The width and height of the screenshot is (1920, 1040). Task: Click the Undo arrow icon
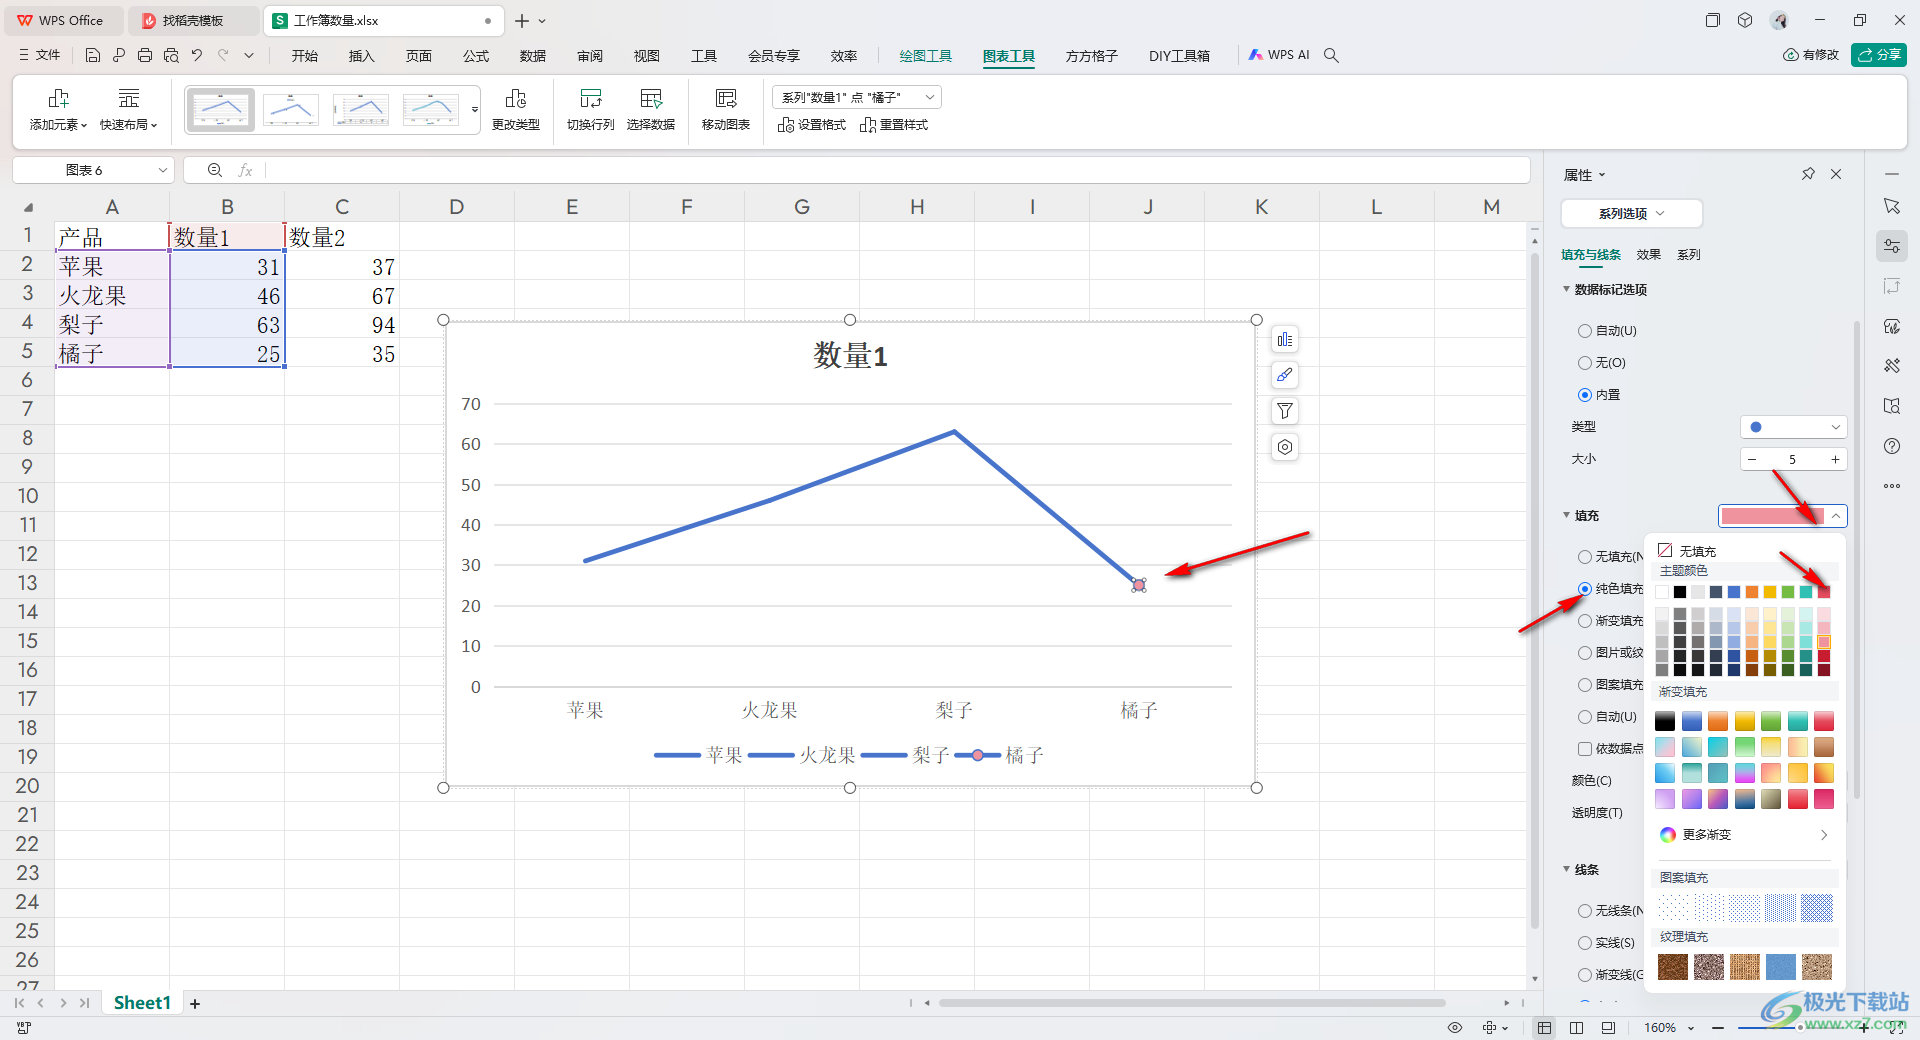tap(197, 55)
